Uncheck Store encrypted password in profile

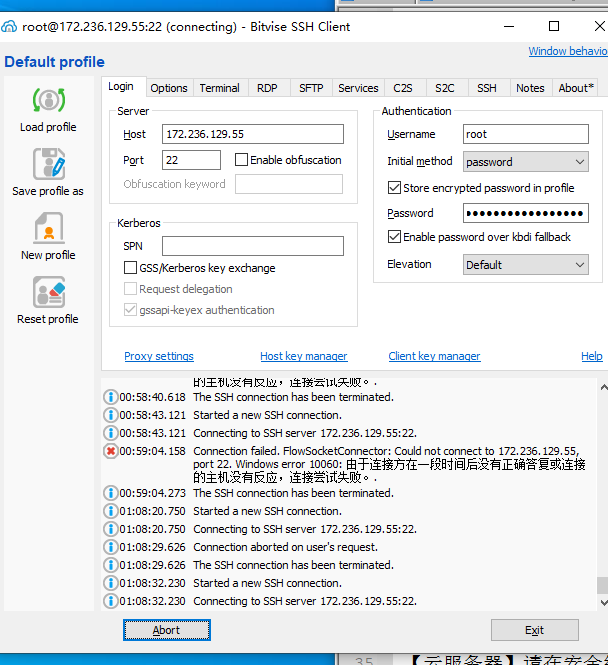coord(394,188)
